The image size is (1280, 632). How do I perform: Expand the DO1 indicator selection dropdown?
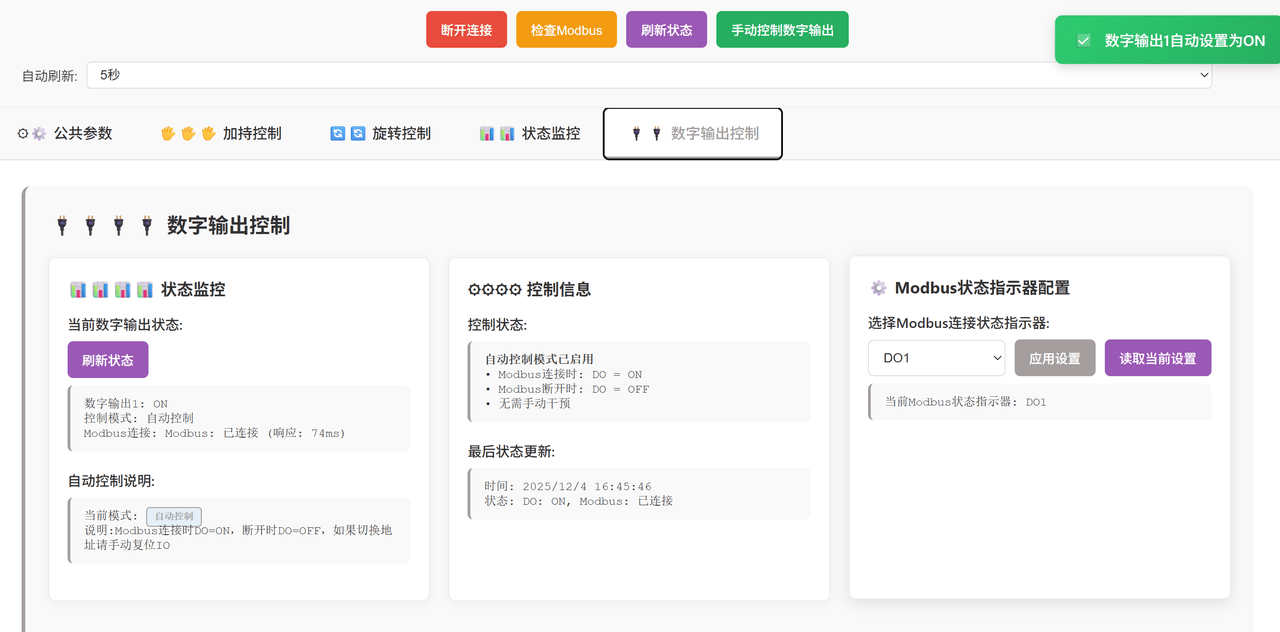pyautogui.click(x=936, y=358)
